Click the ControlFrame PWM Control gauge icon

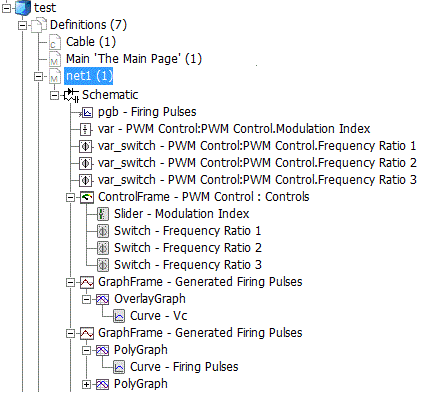pos(87,197)
